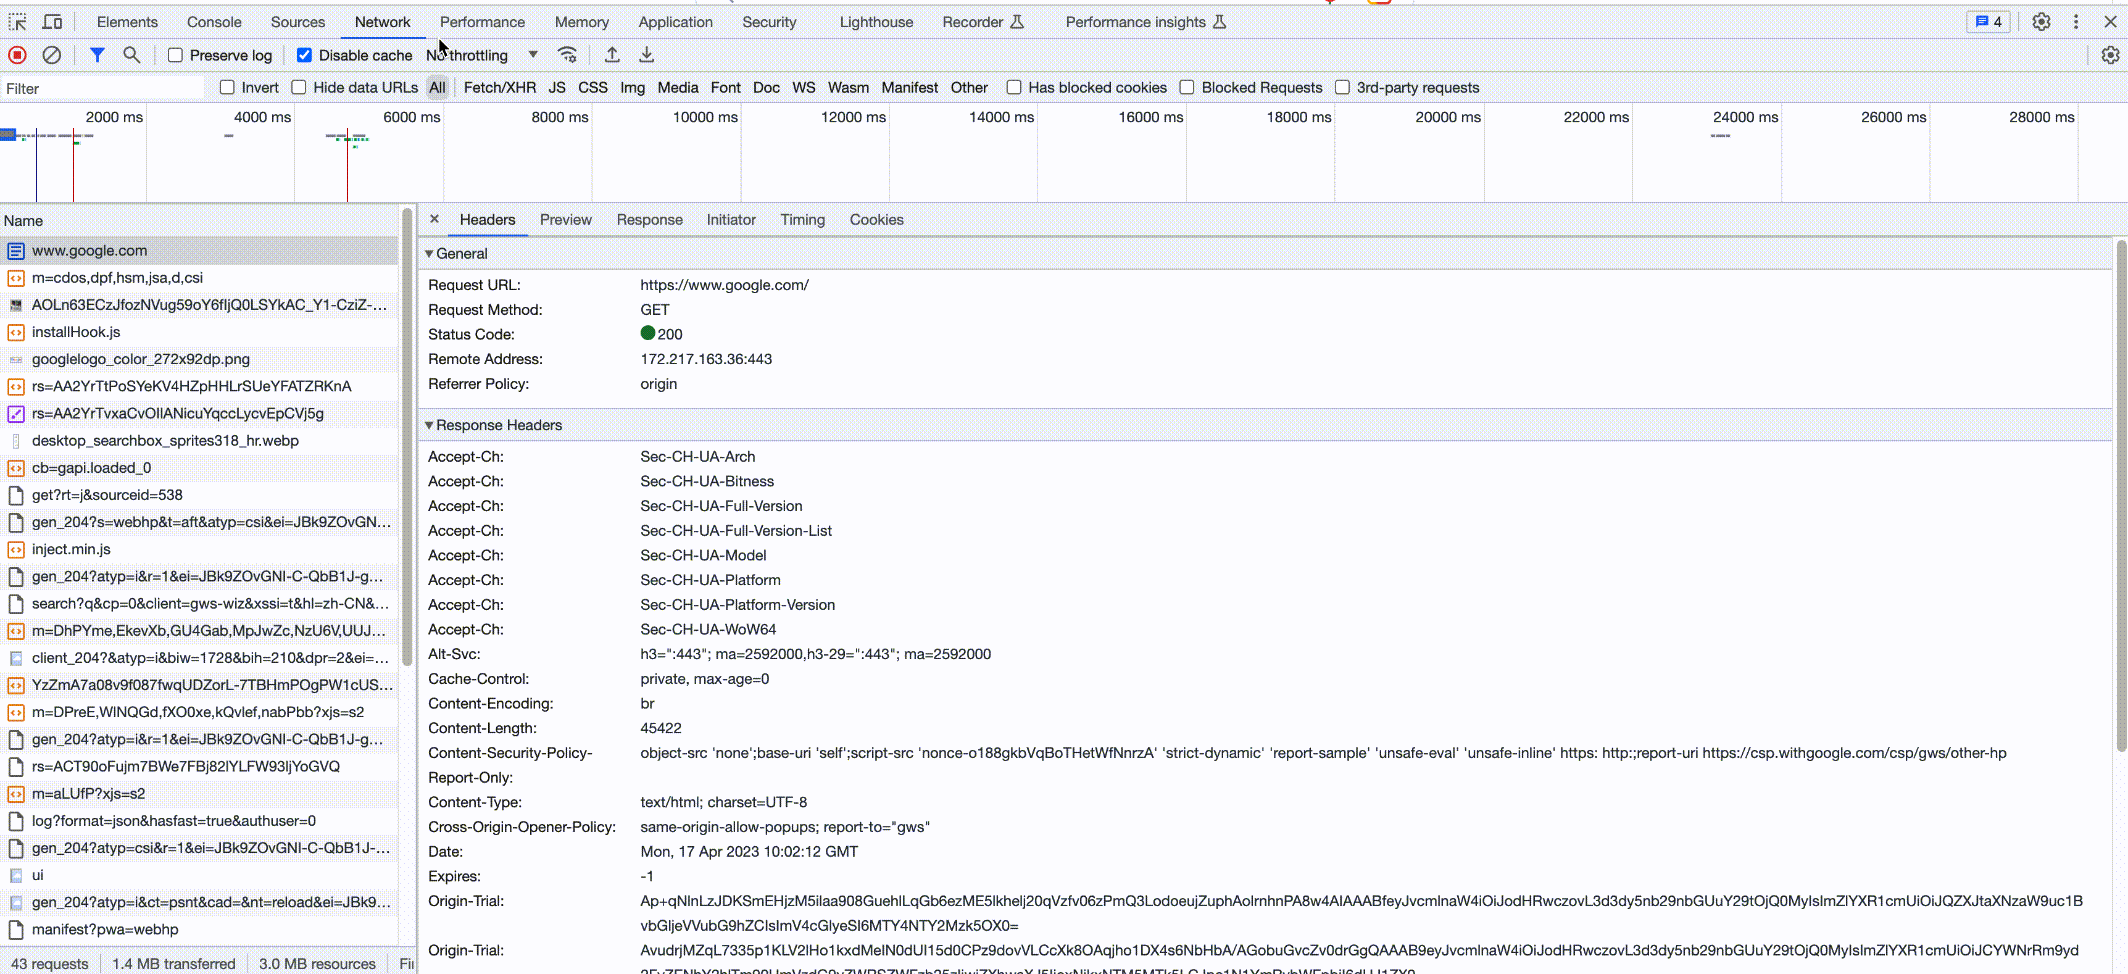This screenshot has width=2128, height=974.
Task: Uncheck the Disable cache checkbox
Action: 304,55
